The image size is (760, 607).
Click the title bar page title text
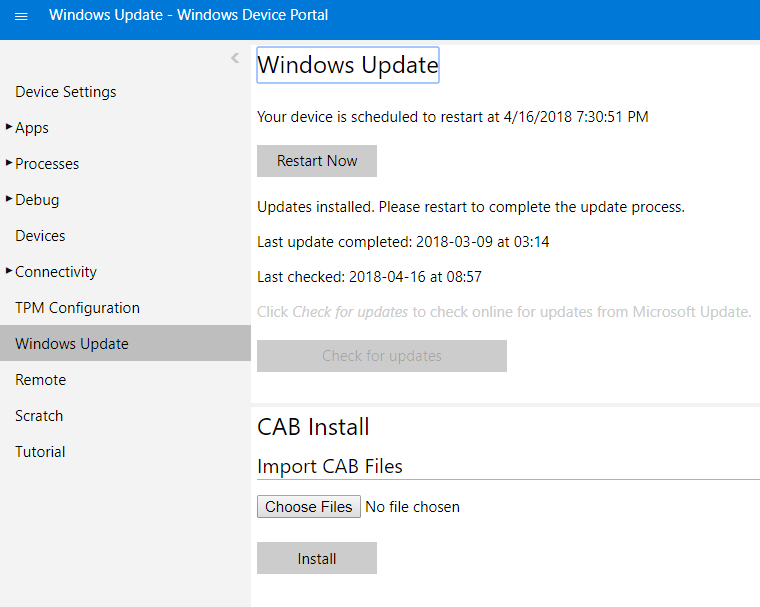pyautogui.click(x=189, y=15)
